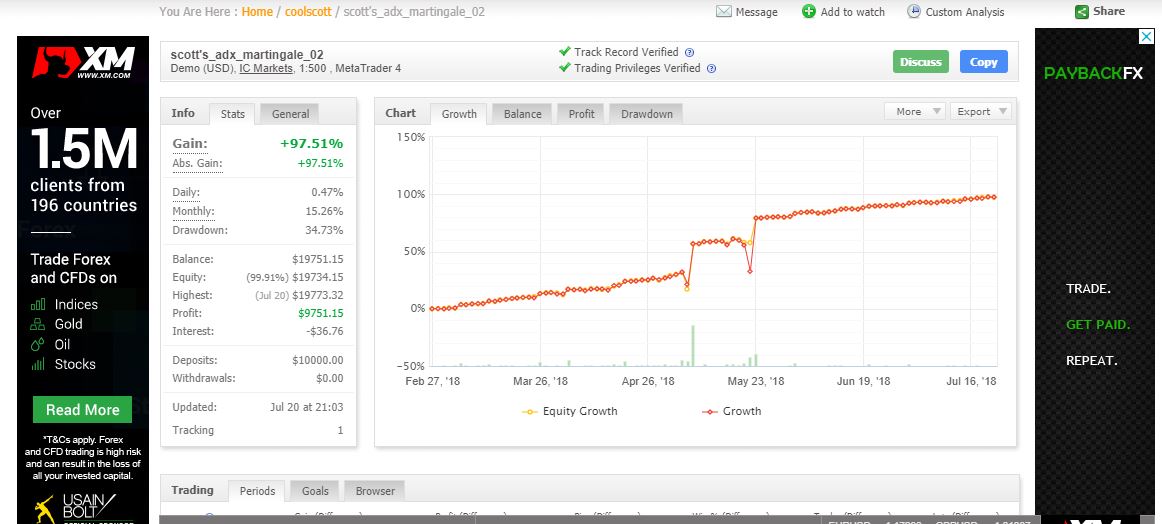The height and width of the screenshot is (524, 1162).
Task: Click the Usain Bolt sponsor logo
Action: [76, 509]
